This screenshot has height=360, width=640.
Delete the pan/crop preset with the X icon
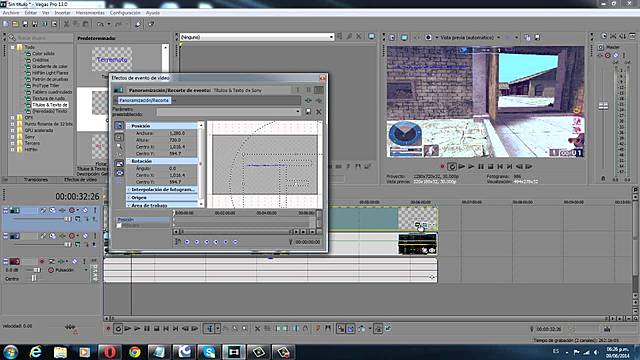319,111
